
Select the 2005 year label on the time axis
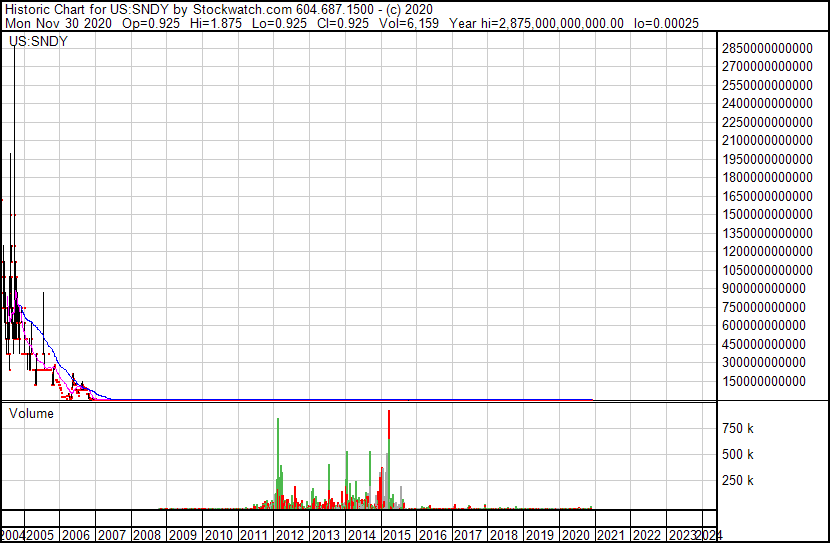coord(40,536)
